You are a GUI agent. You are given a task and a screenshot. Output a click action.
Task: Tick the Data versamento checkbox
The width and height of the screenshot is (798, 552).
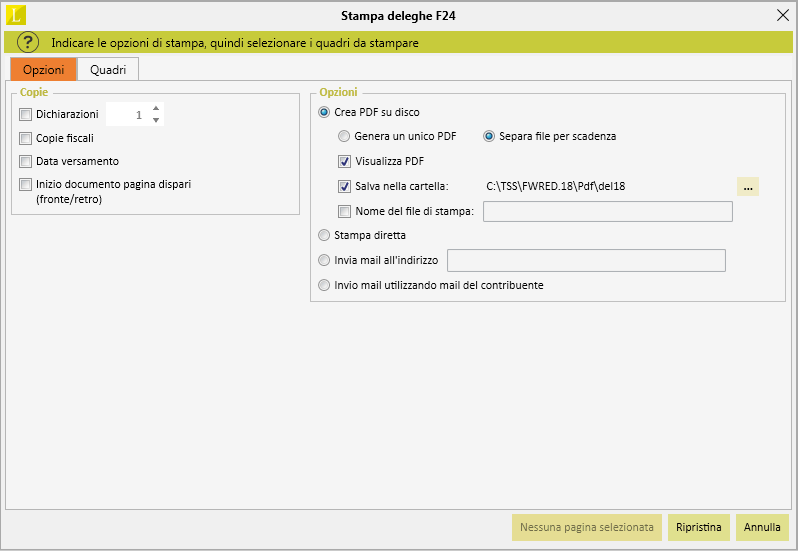click(25, 161)
